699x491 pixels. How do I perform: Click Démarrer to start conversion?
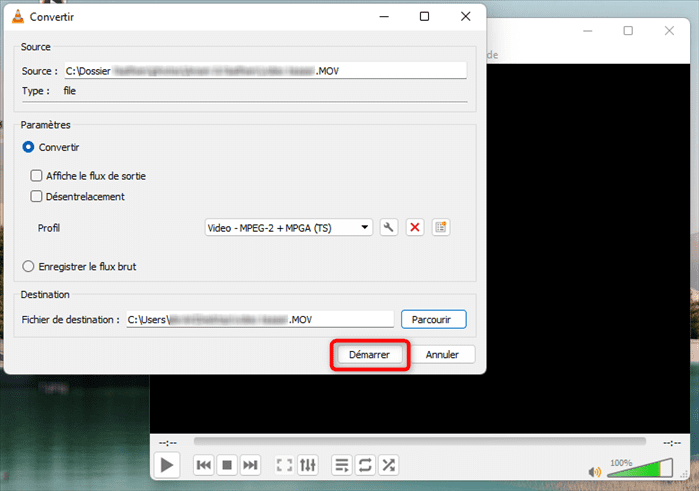[369, 355]
